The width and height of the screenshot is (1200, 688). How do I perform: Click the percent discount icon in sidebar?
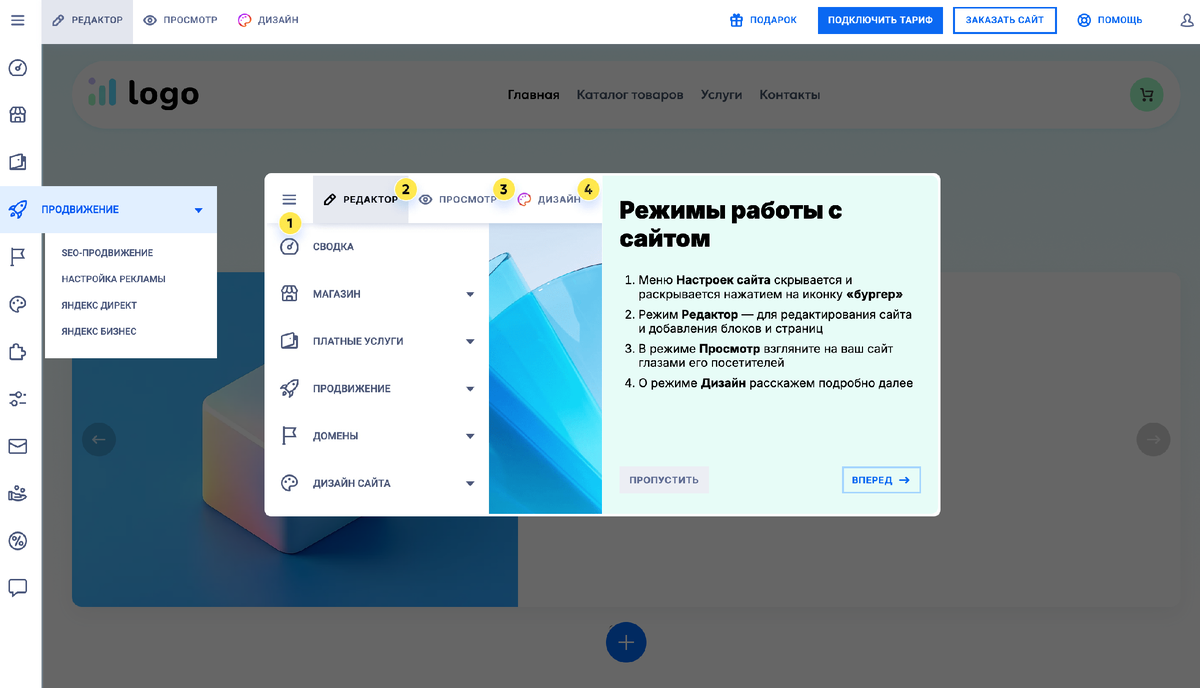coord(18,541)
